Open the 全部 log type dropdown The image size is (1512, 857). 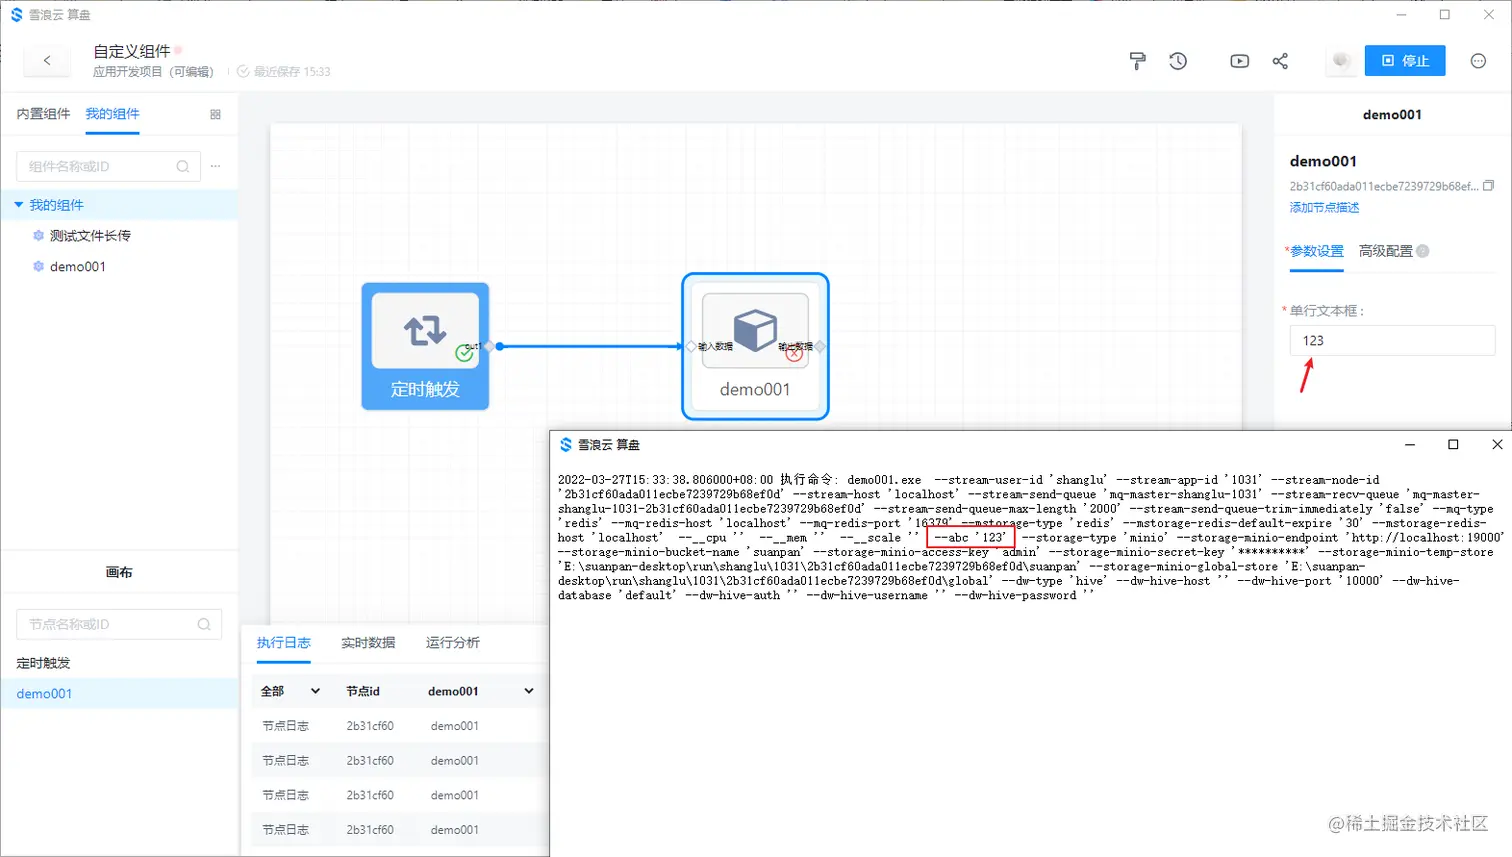click(x=290, y=691)
